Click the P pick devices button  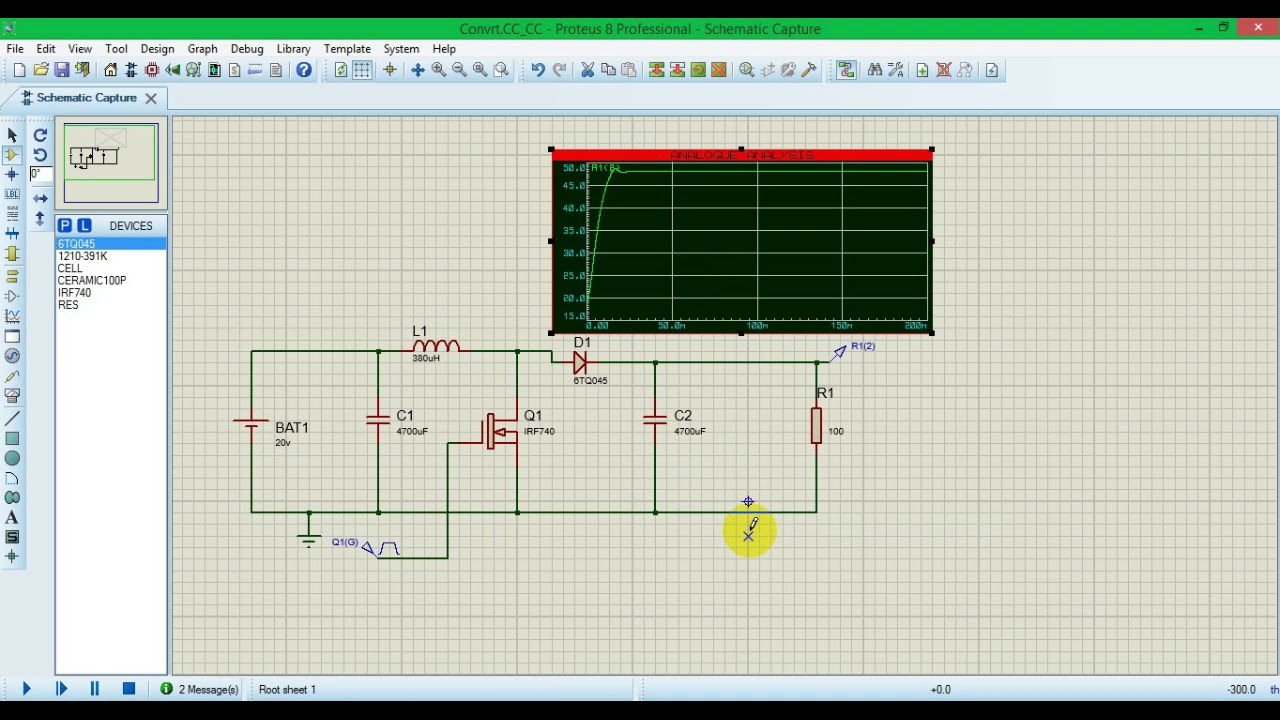(x=65, y=226)
